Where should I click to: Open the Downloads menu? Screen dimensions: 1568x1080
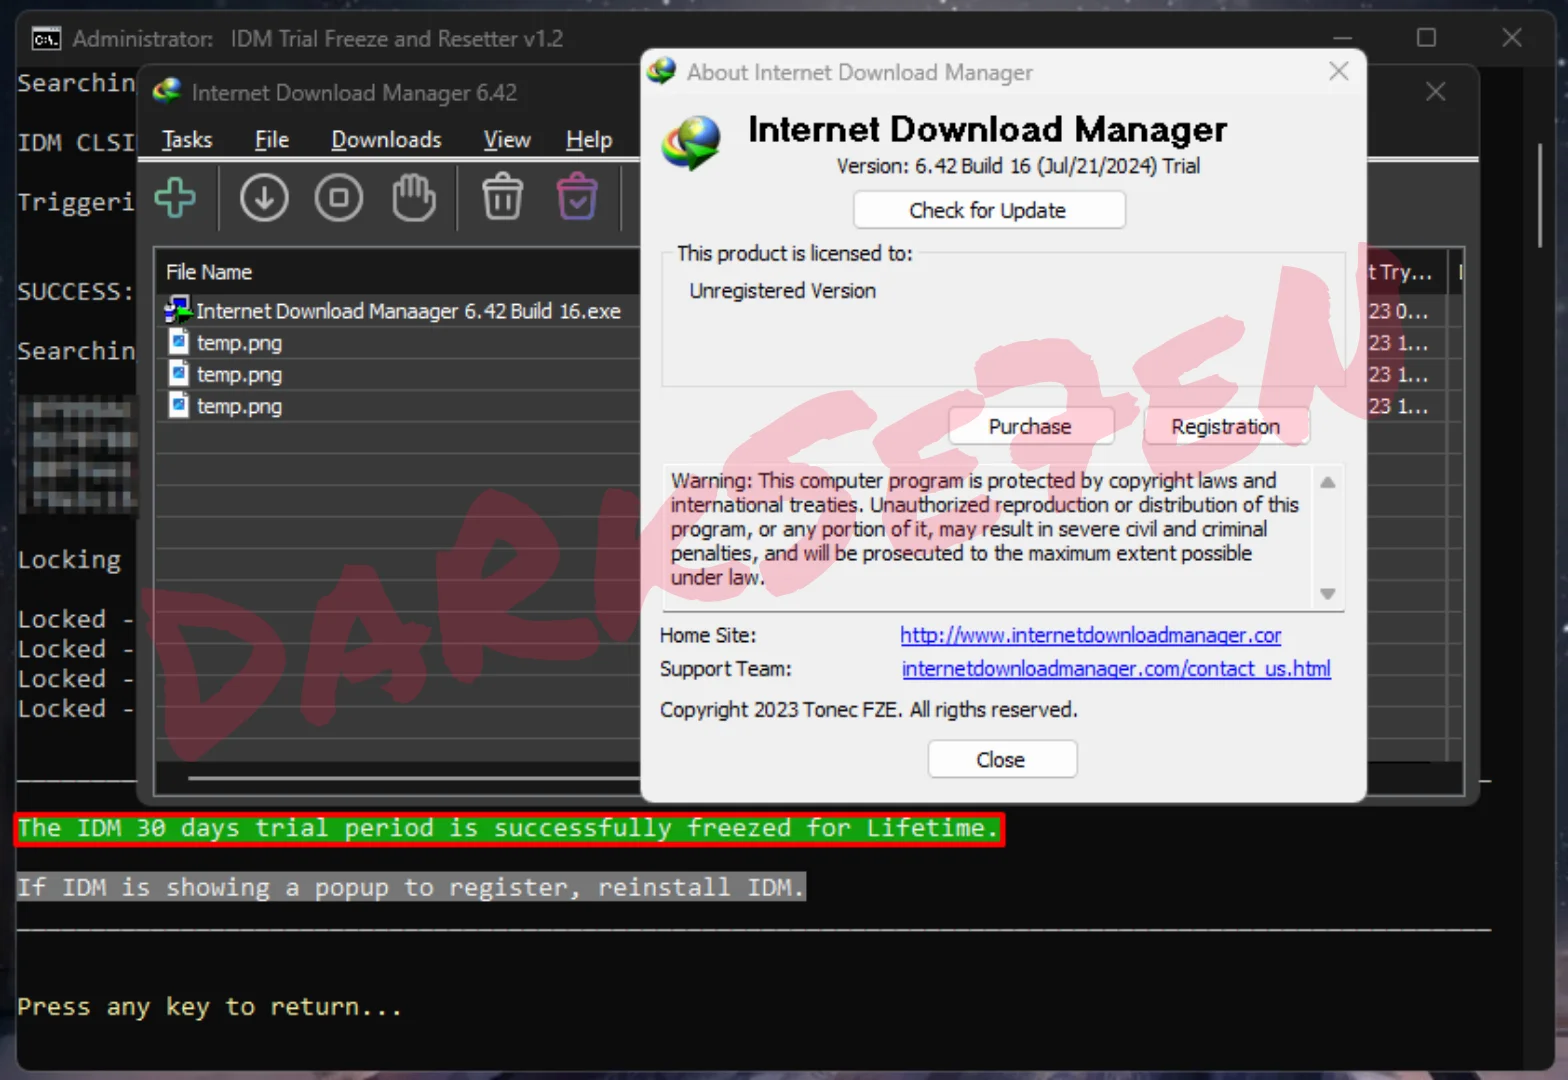(x=386, y=140)
